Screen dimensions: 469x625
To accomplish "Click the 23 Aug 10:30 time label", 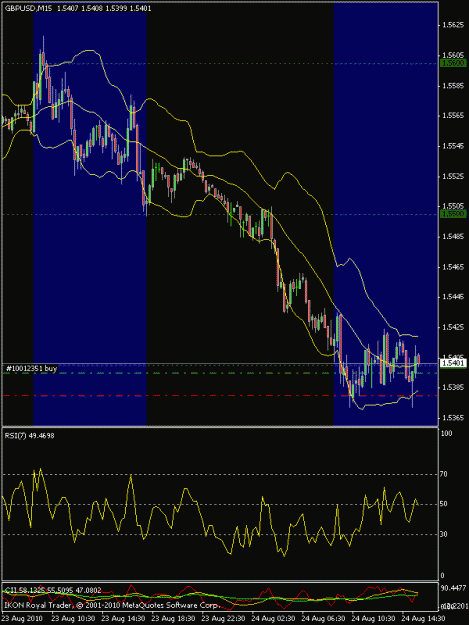I will [x=73, y=618].
